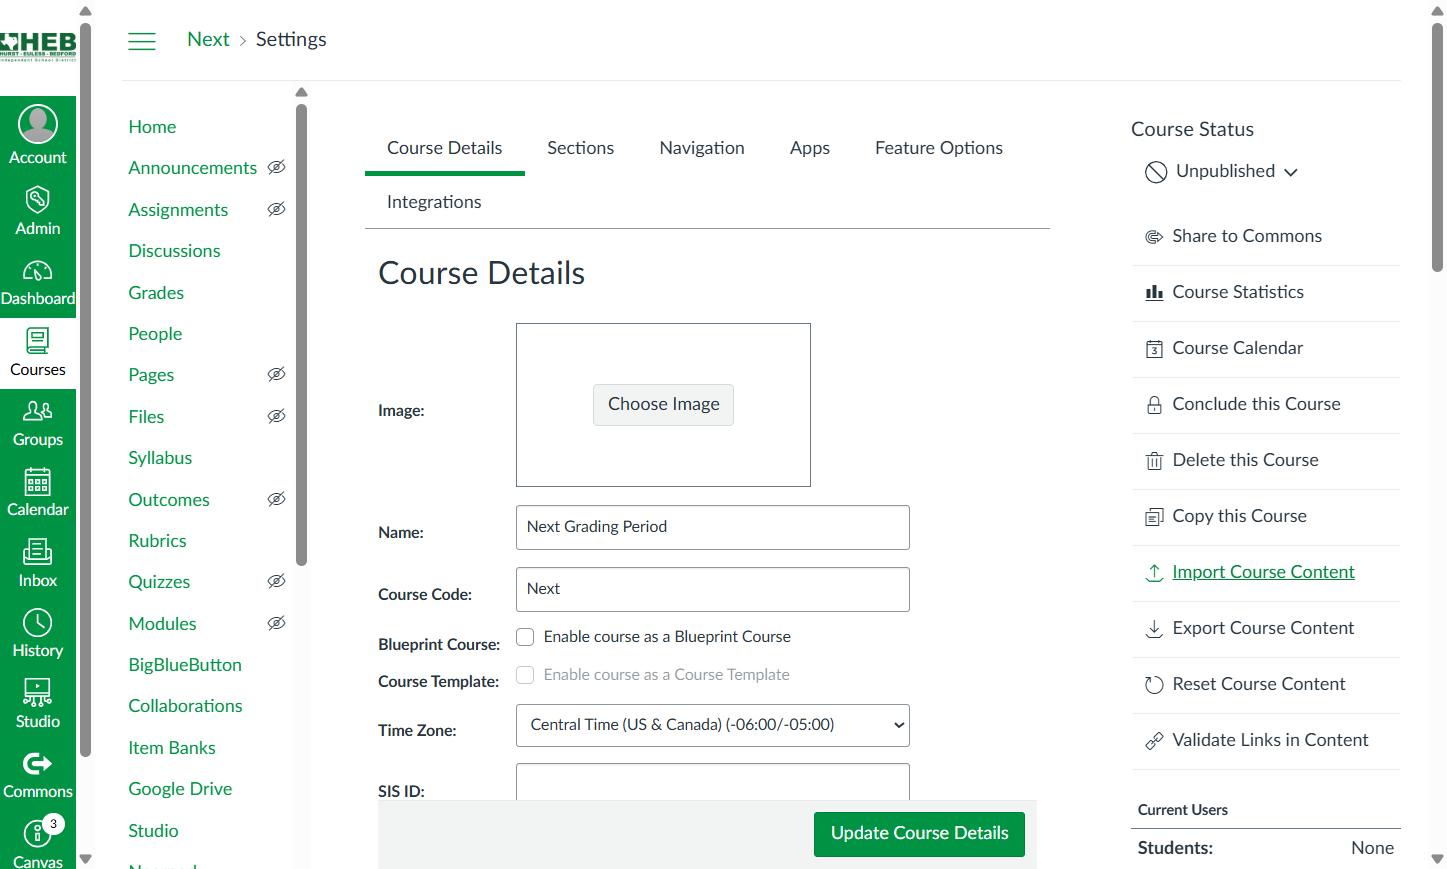The image size is (1447, 869).
Task: Click the hidden eye icon beside Files
Action: pyautogui.click(x=277, y=416)
